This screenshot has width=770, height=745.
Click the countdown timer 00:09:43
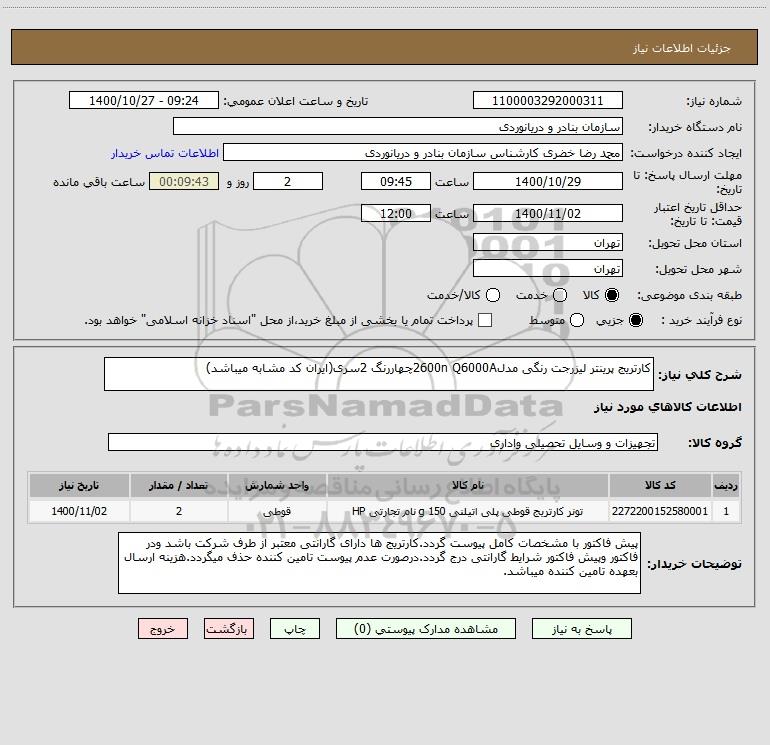pyautogui.click(x=184, y=181)
